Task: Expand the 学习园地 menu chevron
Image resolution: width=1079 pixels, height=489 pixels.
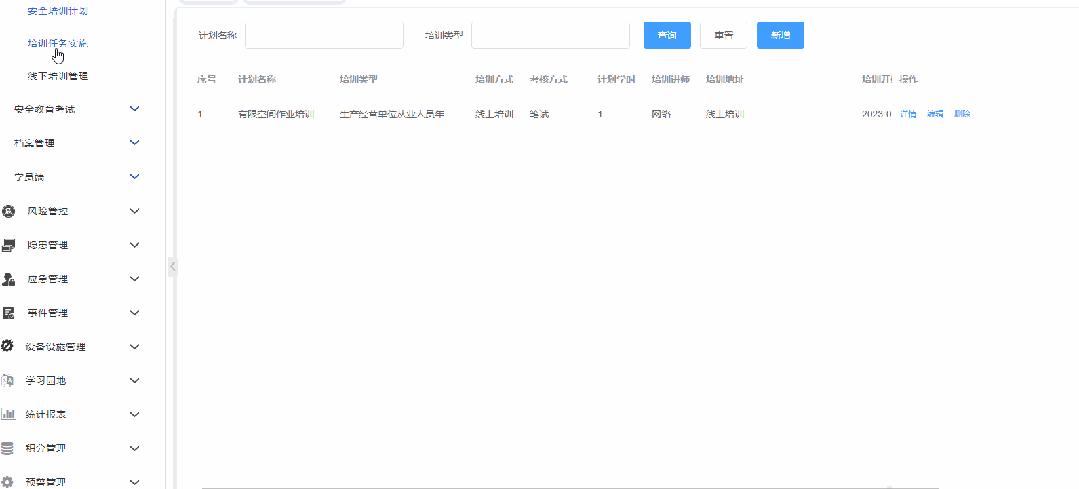Action: coord(135,380)
